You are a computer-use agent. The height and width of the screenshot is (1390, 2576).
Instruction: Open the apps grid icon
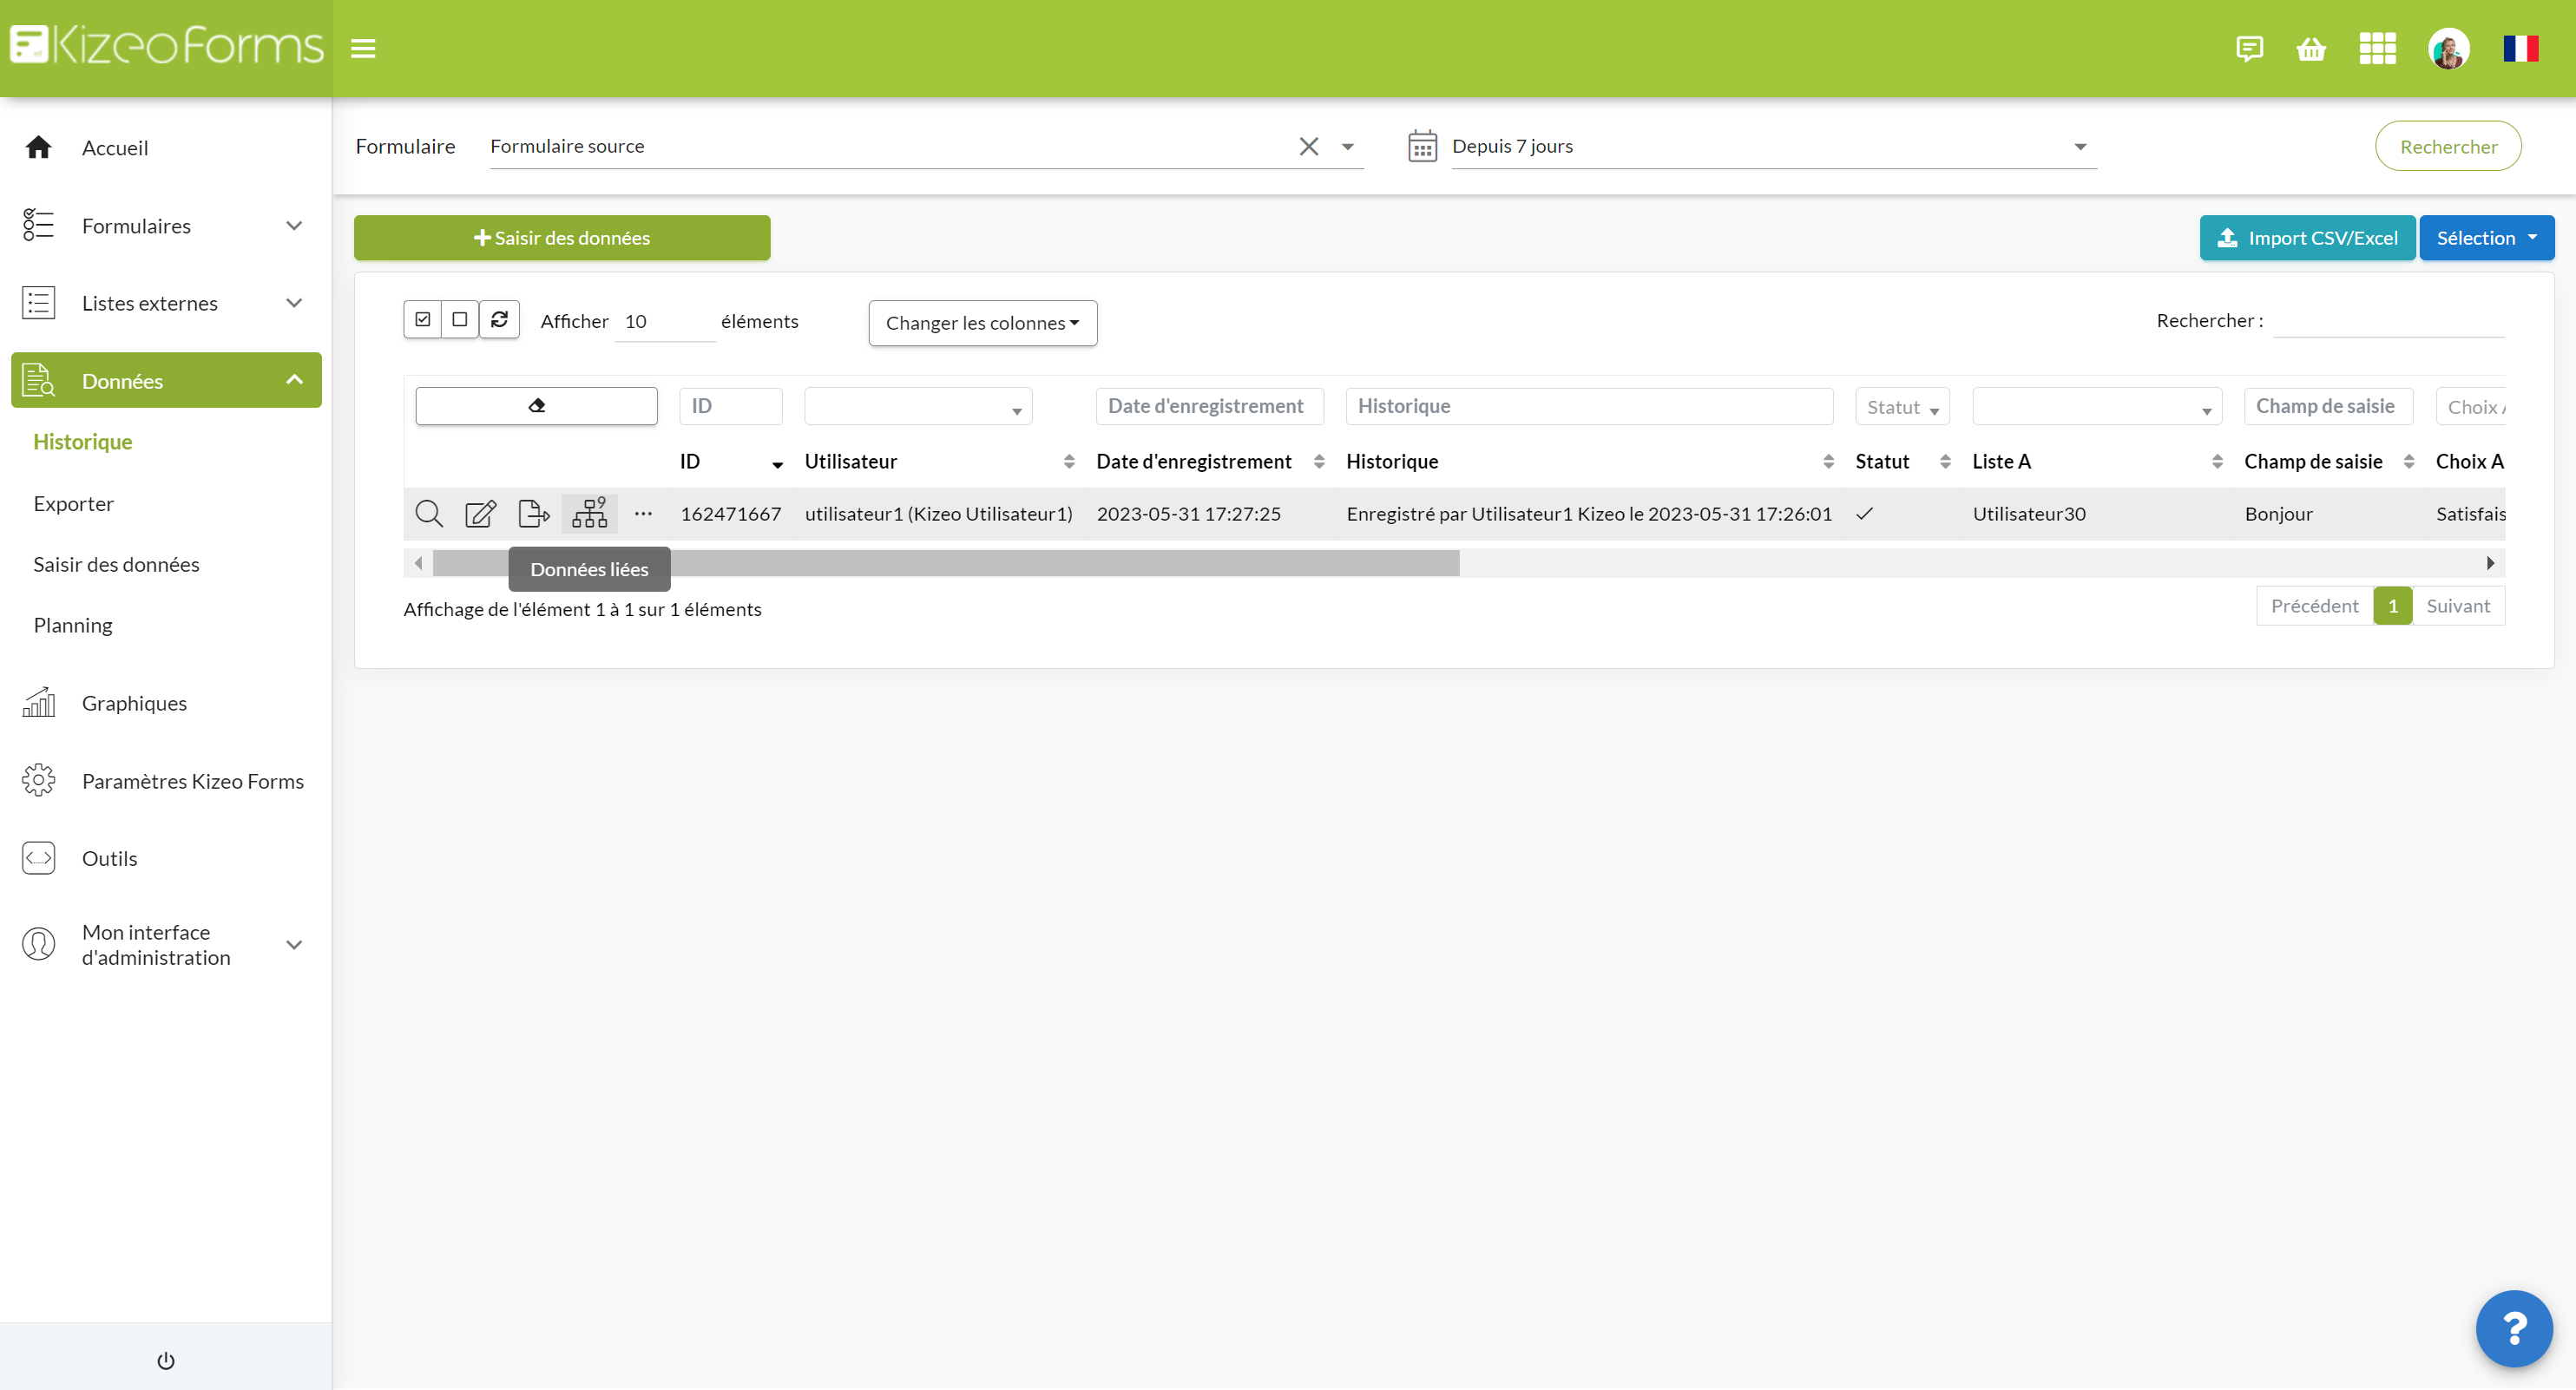2377,48
